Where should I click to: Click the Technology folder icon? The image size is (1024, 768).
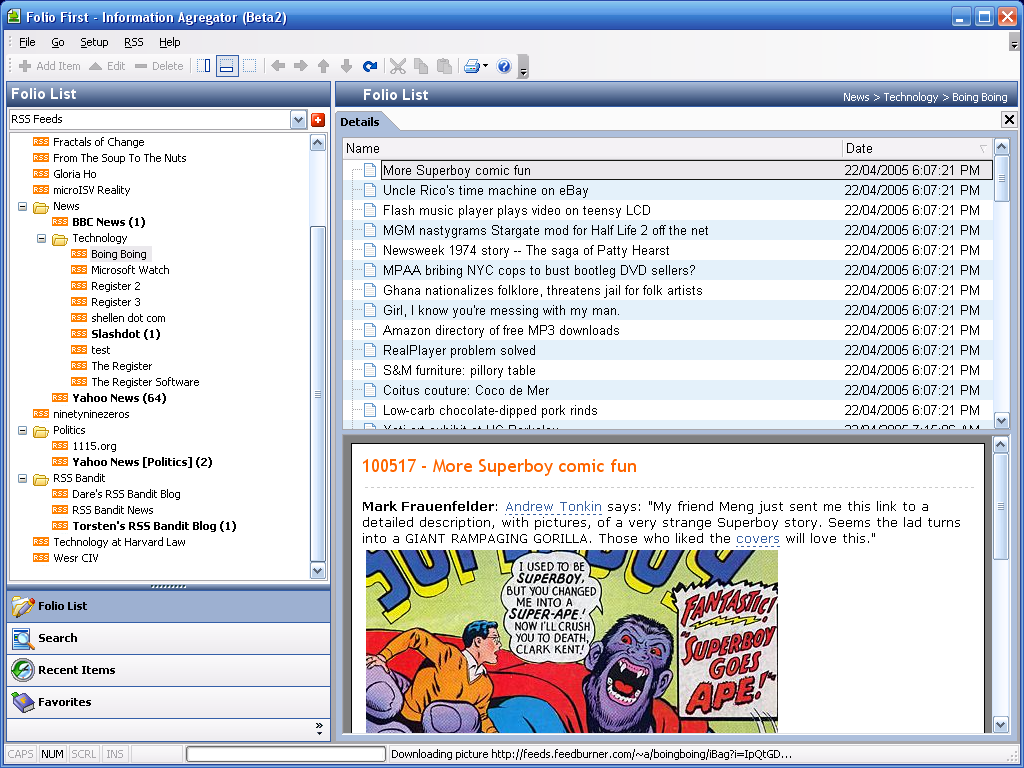(60, 239)
